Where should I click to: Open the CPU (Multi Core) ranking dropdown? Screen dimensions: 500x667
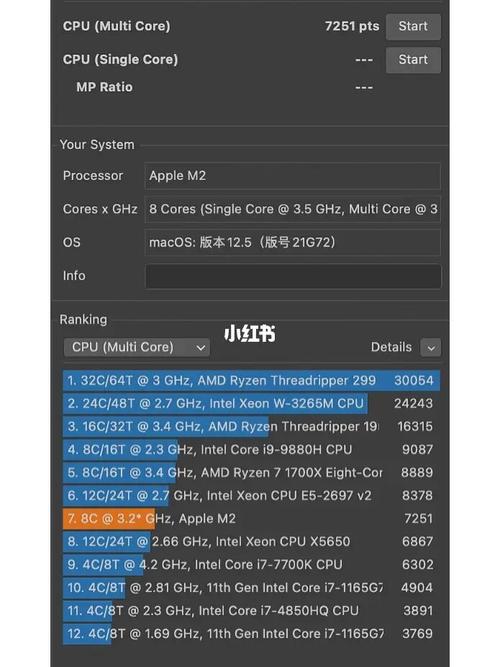(x=137, y=347)
